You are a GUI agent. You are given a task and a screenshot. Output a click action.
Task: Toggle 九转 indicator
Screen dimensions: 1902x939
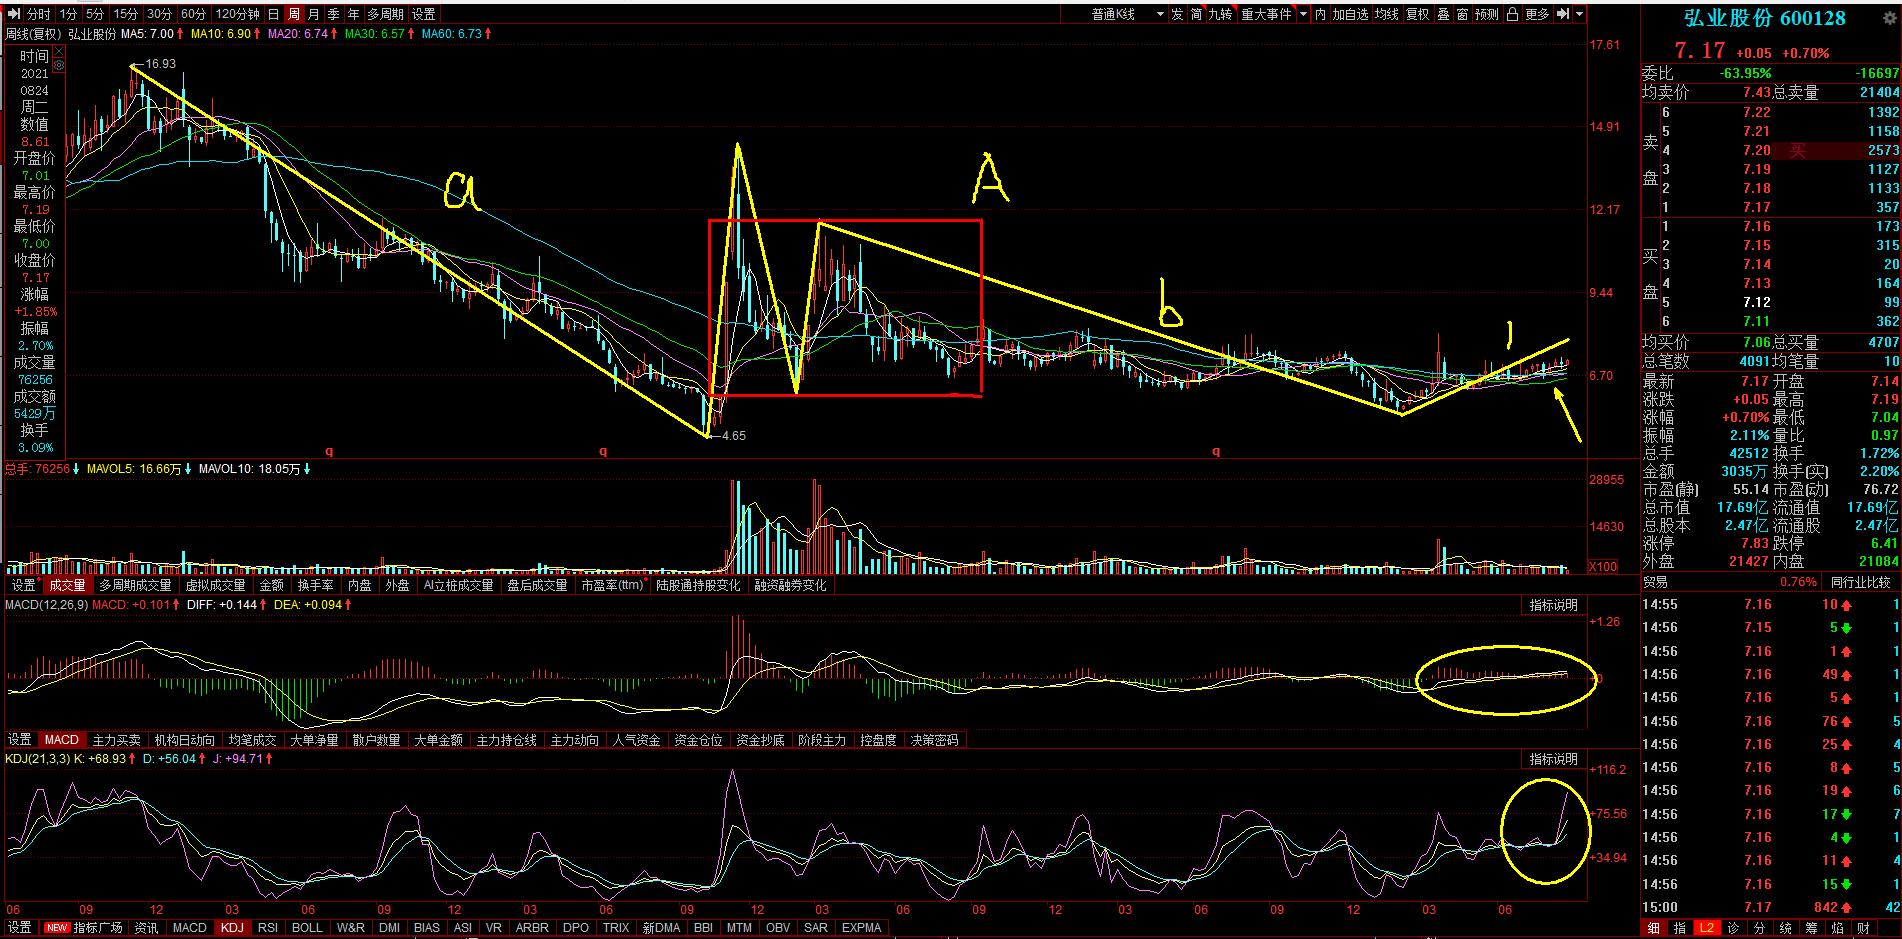(1220, 14)
